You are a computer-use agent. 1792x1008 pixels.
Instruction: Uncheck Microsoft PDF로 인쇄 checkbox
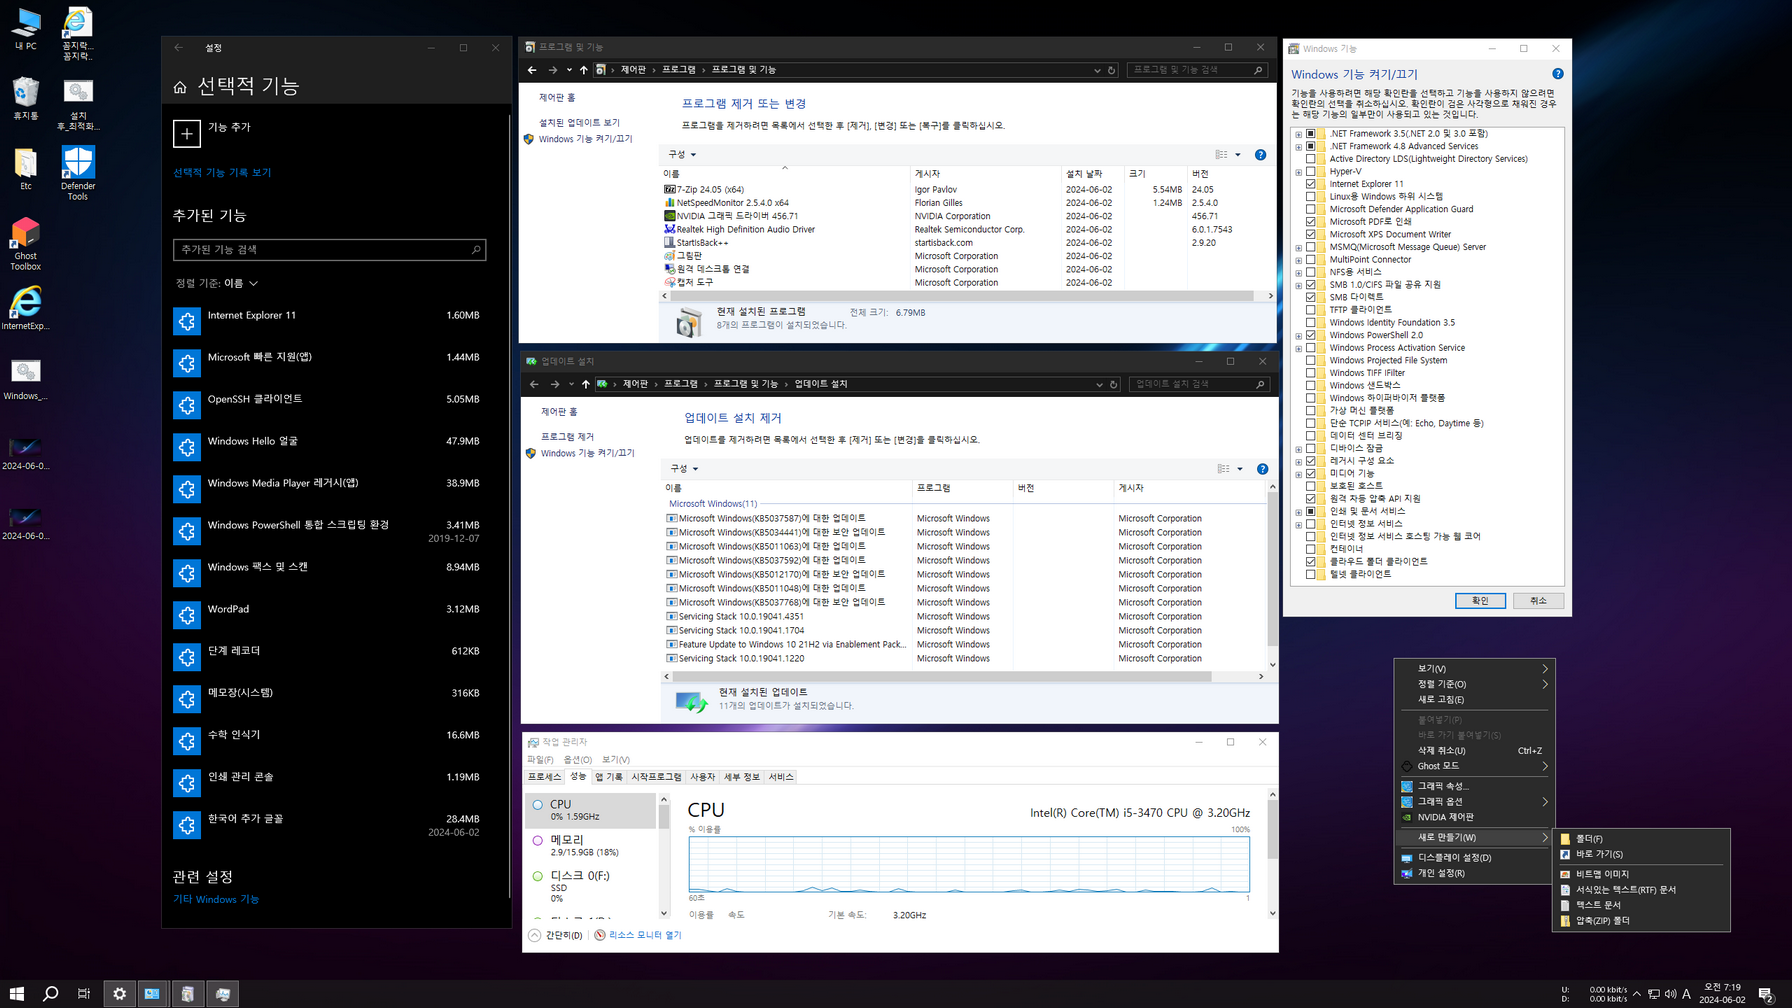click(1311, 222)
